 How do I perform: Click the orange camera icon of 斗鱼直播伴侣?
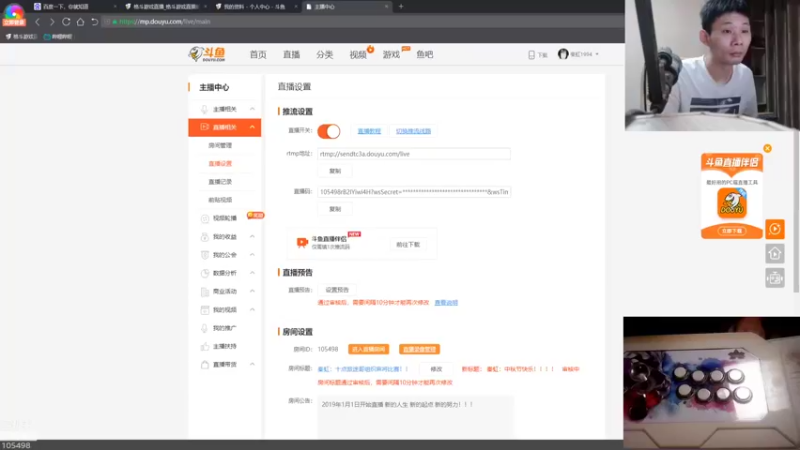pyautogui.click(x=302, y=242)
